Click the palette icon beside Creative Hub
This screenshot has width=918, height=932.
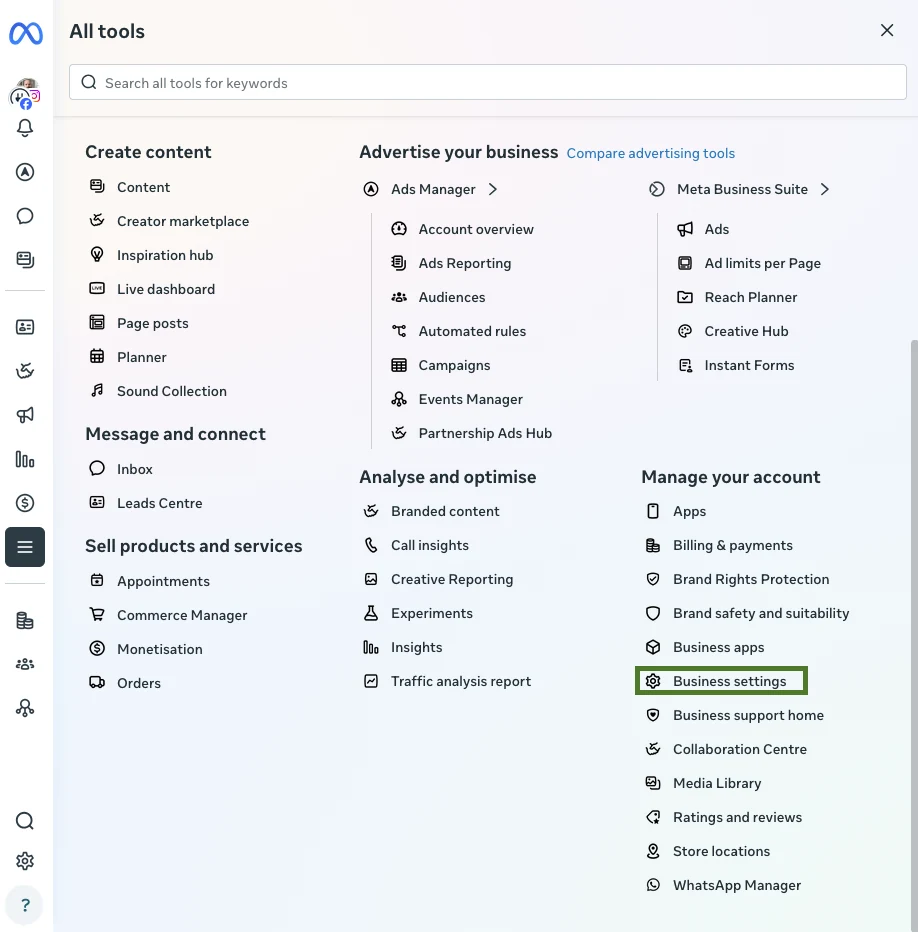pos(685,330)
